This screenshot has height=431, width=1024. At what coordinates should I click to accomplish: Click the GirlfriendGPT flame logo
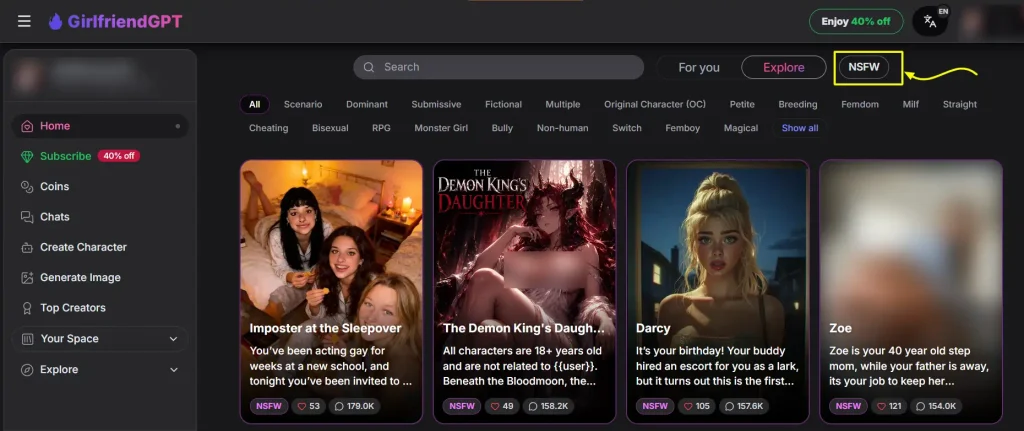56,22
